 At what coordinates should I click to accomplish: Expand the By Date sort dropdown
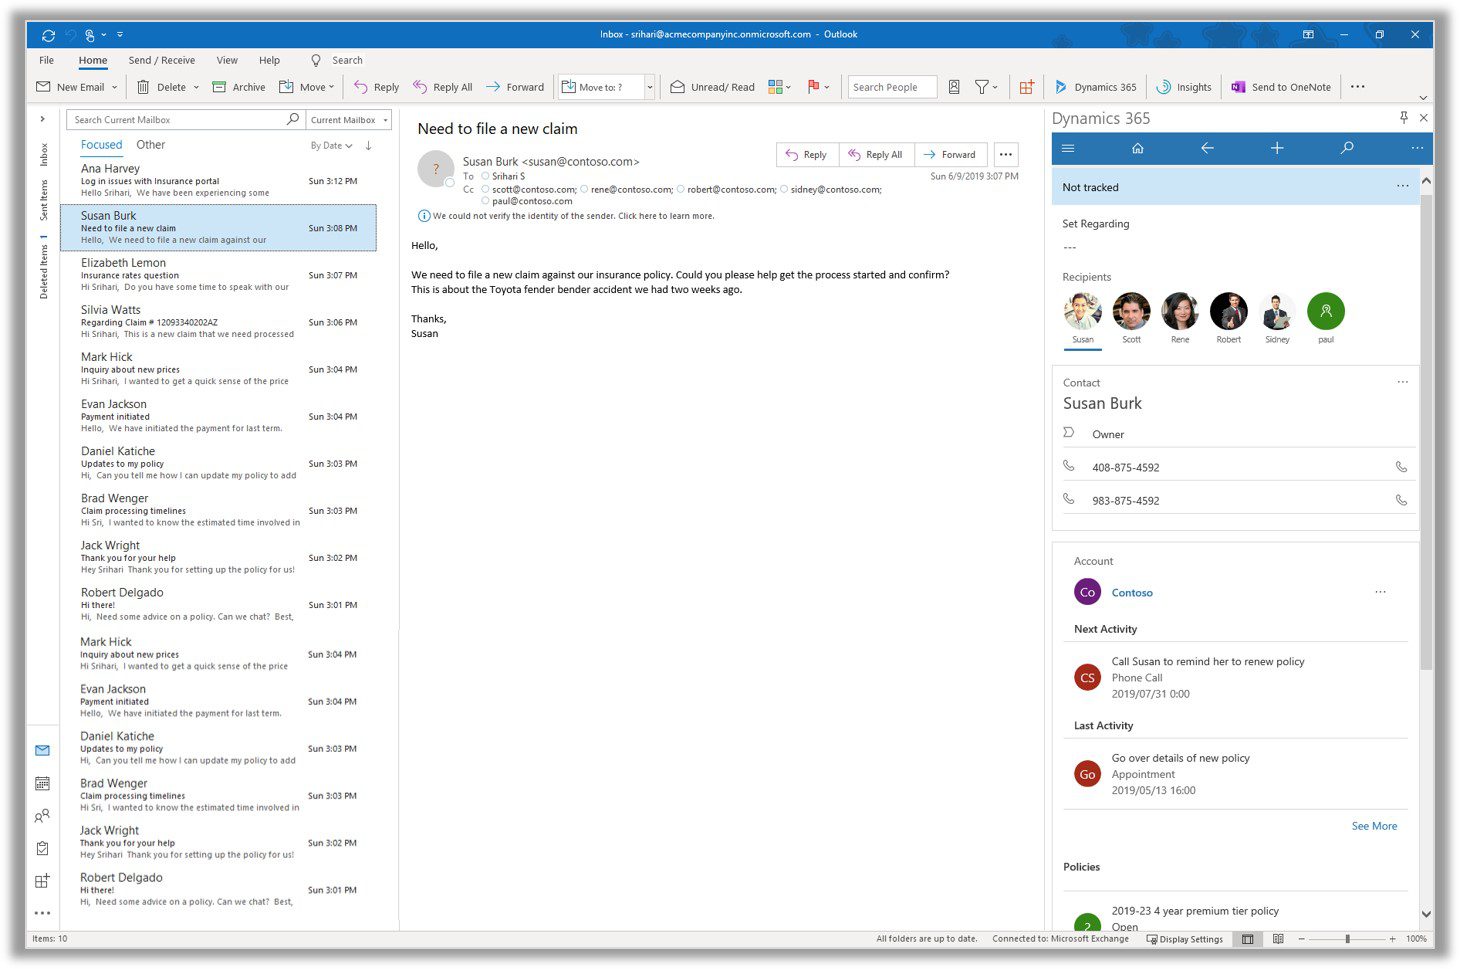coord(331,145)
